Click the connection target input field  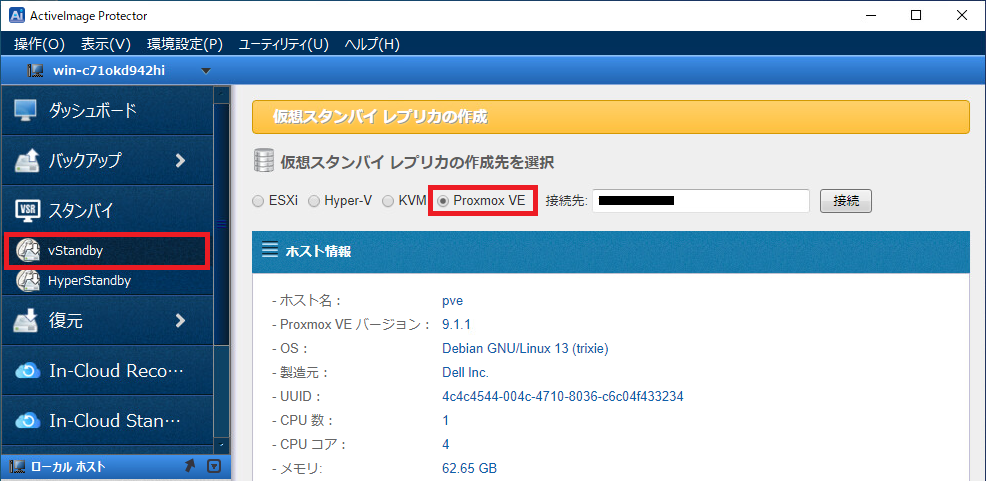pyautogui.click(x=700, y=201)
